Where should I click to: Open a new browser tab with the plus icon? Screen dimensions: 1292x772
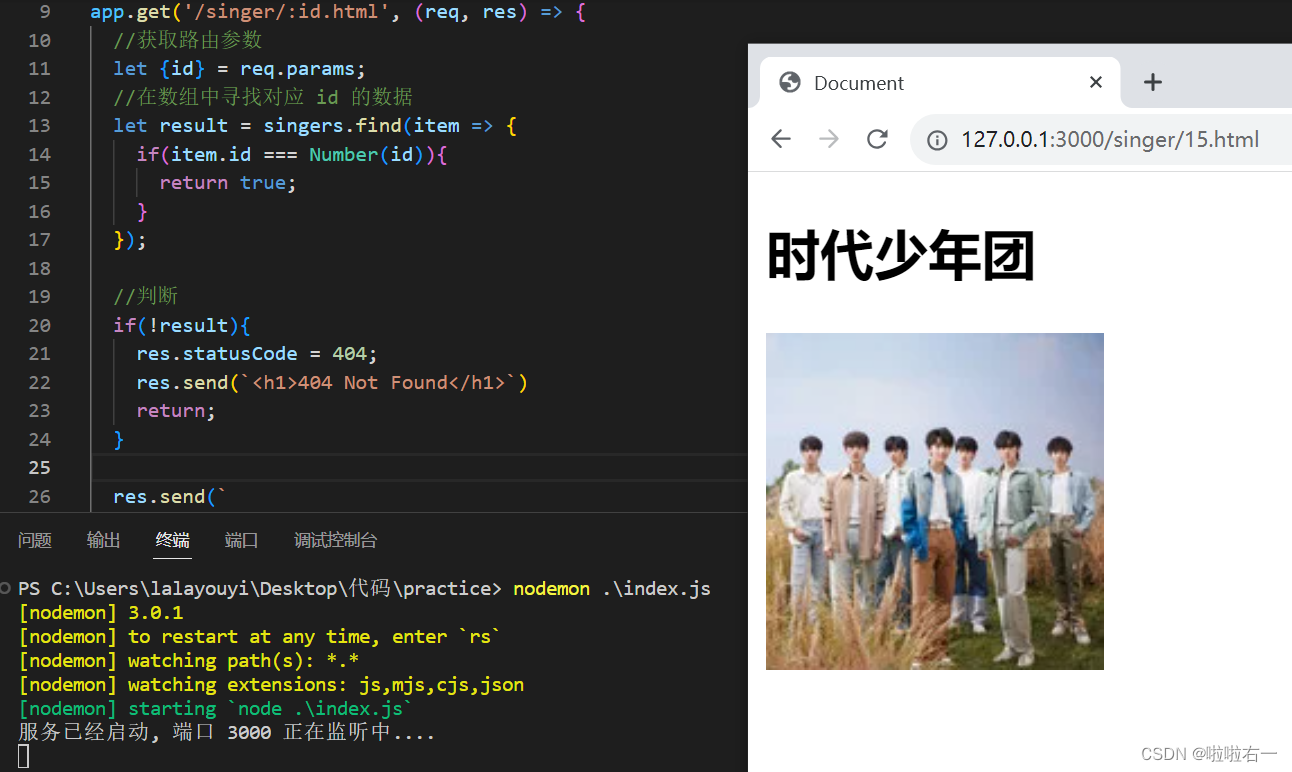click(x=1152, y=83)
